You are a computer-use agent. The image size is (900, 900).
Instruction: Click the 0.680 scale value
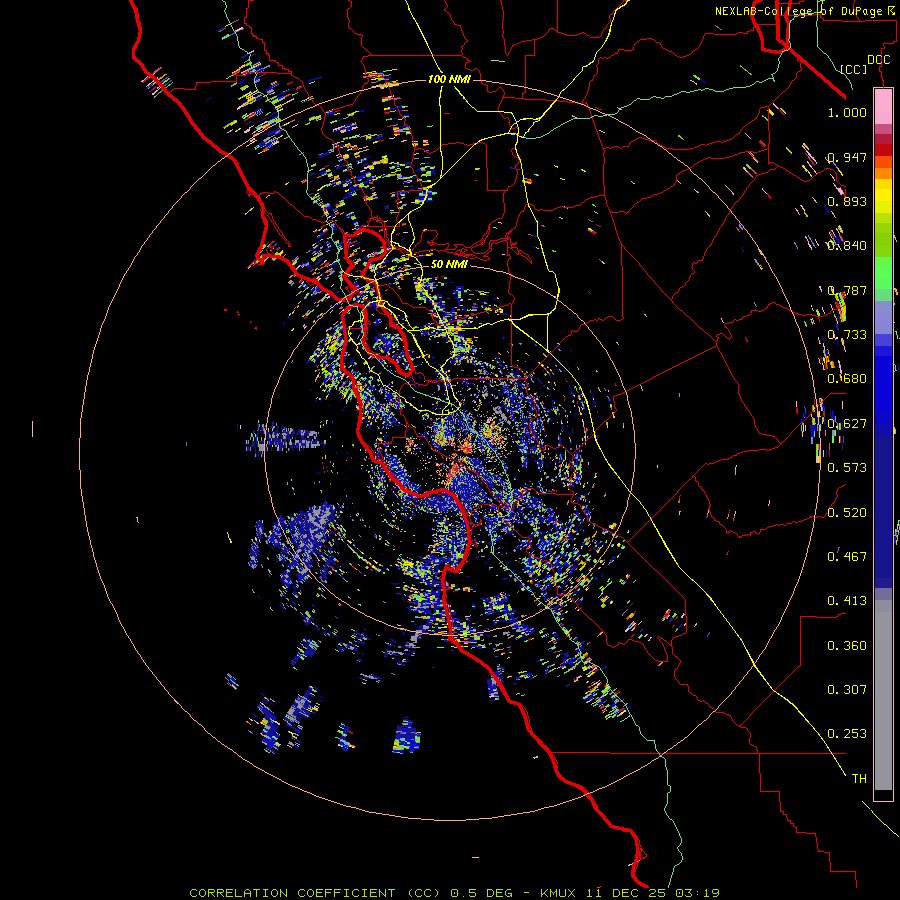pos(847,379)
